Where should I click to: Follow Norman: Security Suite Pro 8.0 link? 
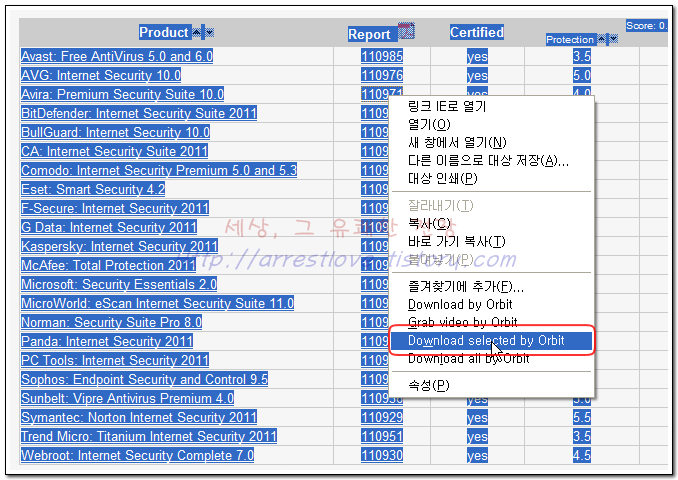111,322
